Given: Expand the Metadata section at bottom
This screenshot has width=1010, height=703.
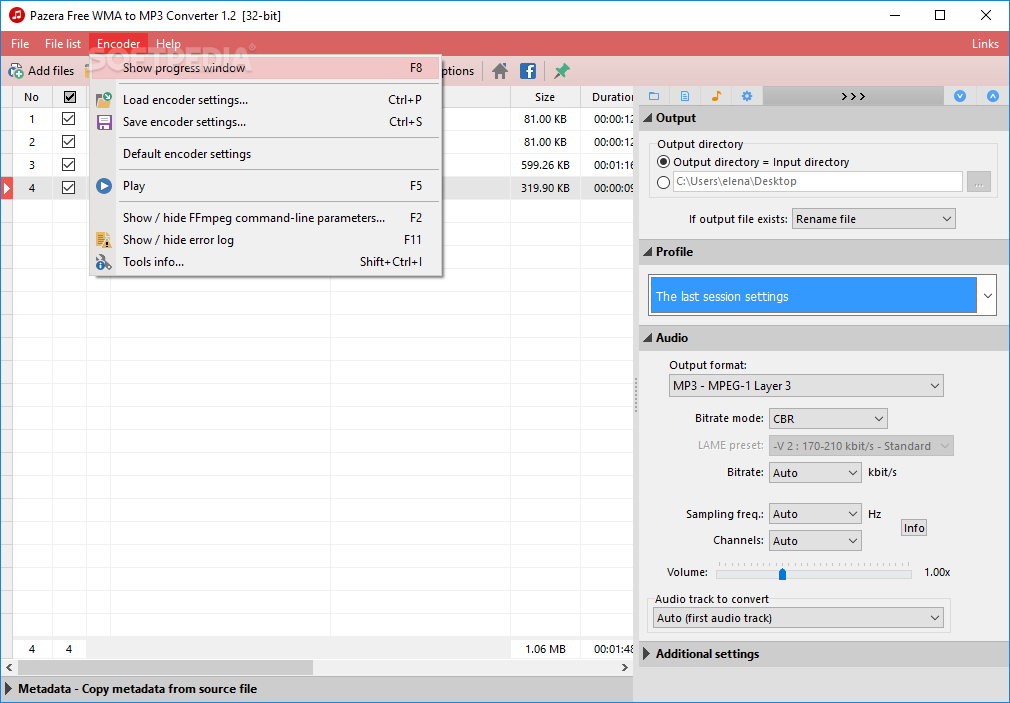Looking at the screenshot, I should pos(8,689).
